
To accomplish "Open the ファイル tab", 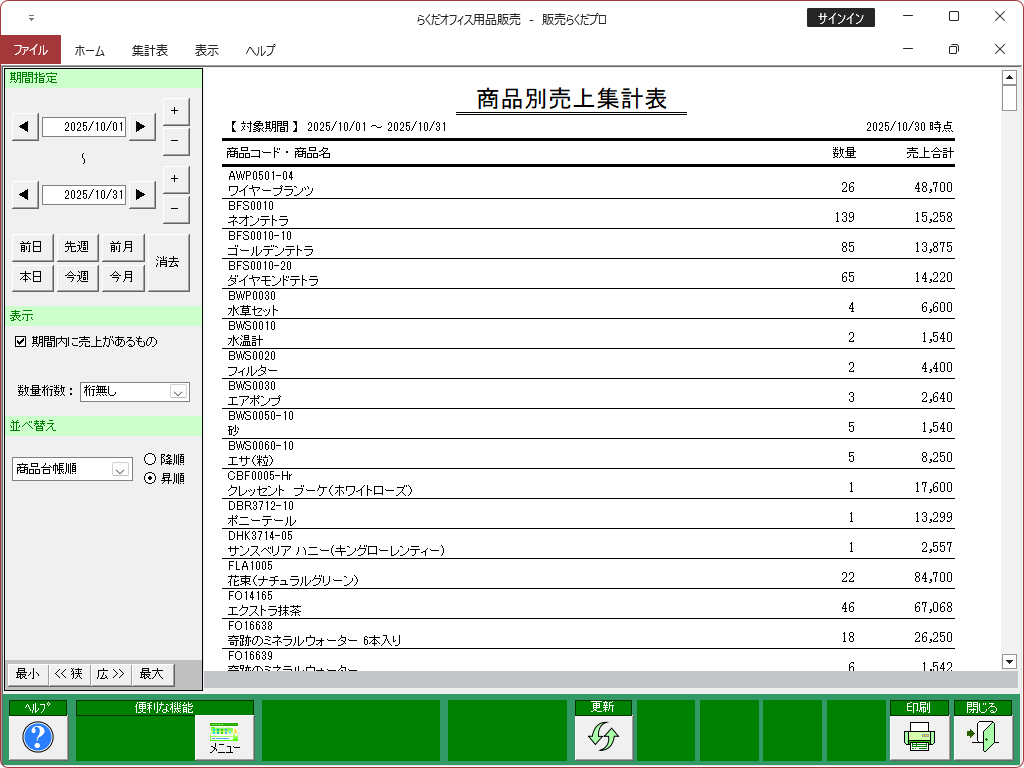I will 30,50.
